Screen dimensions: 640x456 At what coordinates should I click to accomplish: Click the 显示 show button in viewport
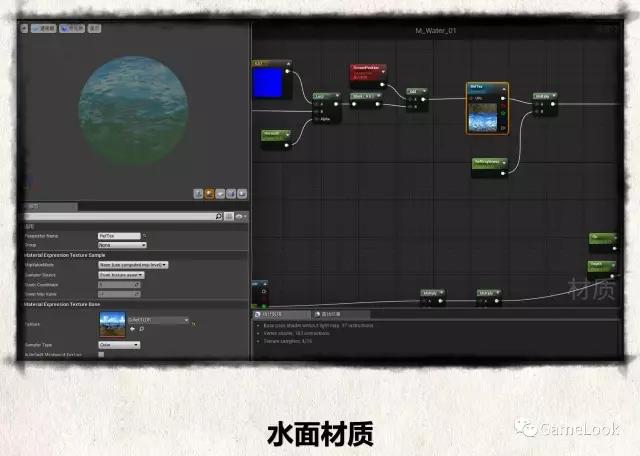[x=94, y=28]
